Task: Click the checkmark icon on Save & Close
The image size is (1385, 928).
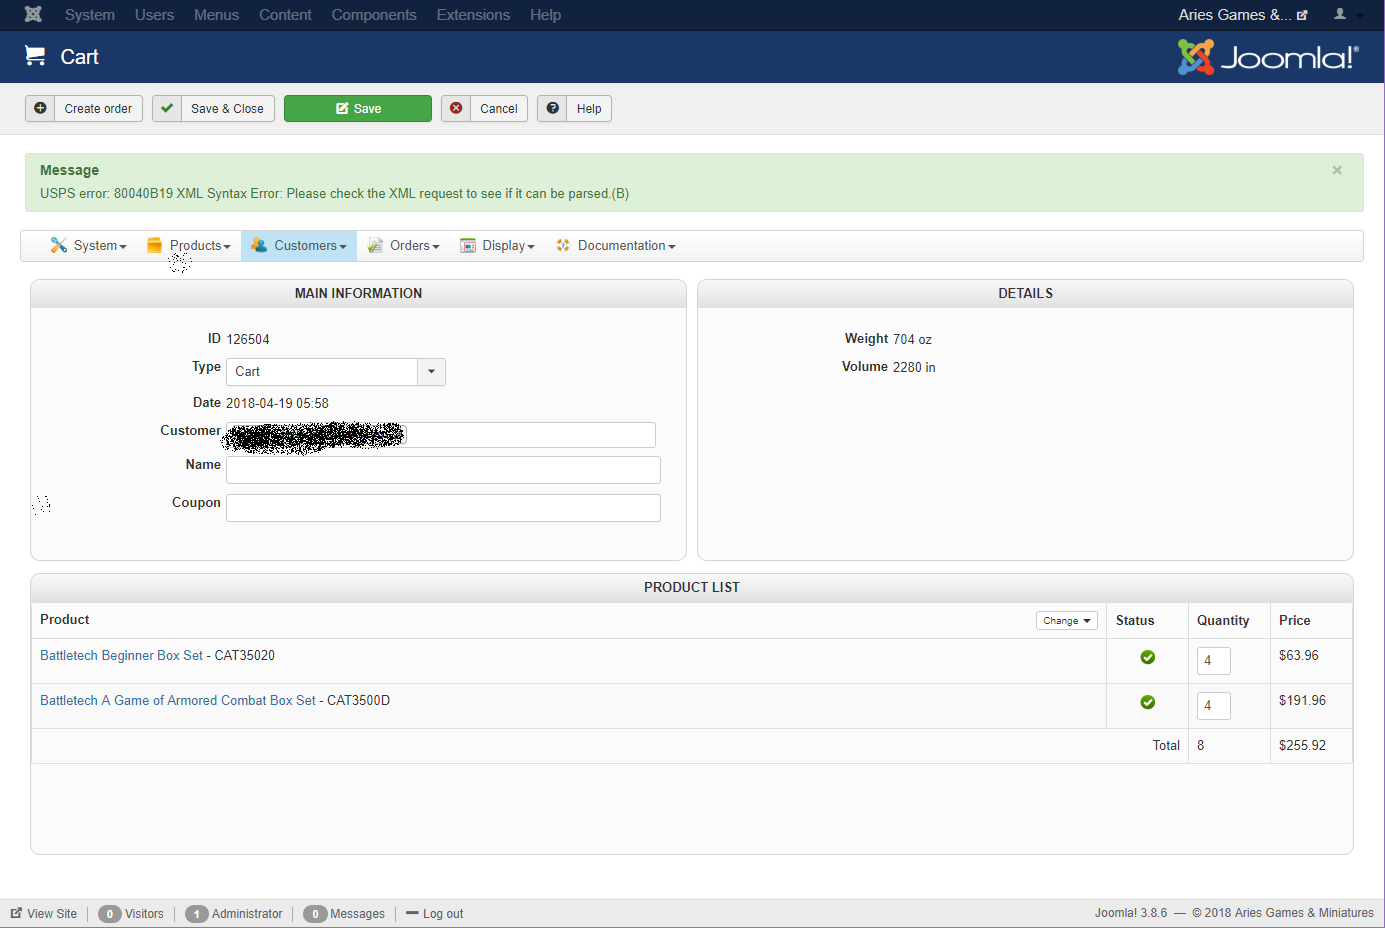Action: tap(167, 108)
